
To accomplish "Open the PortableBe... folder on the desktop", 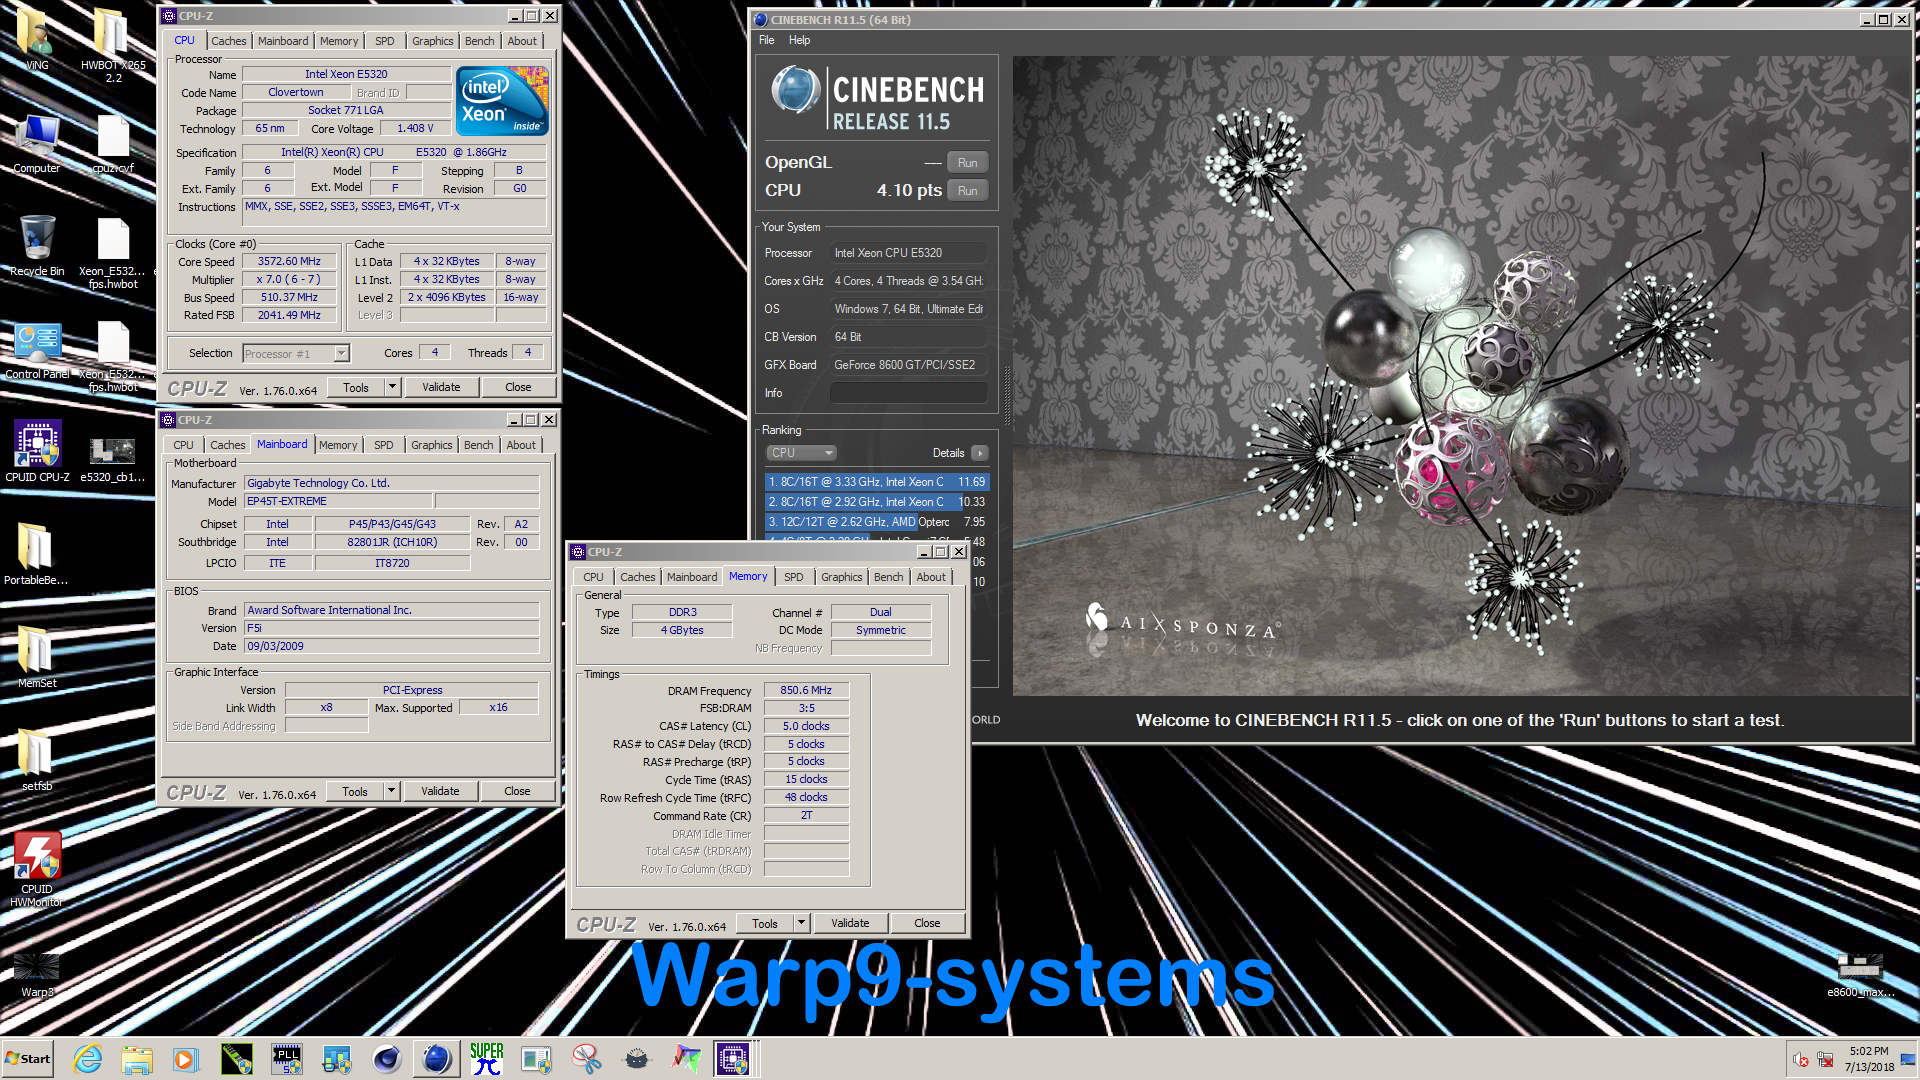I will click(36, 554).
